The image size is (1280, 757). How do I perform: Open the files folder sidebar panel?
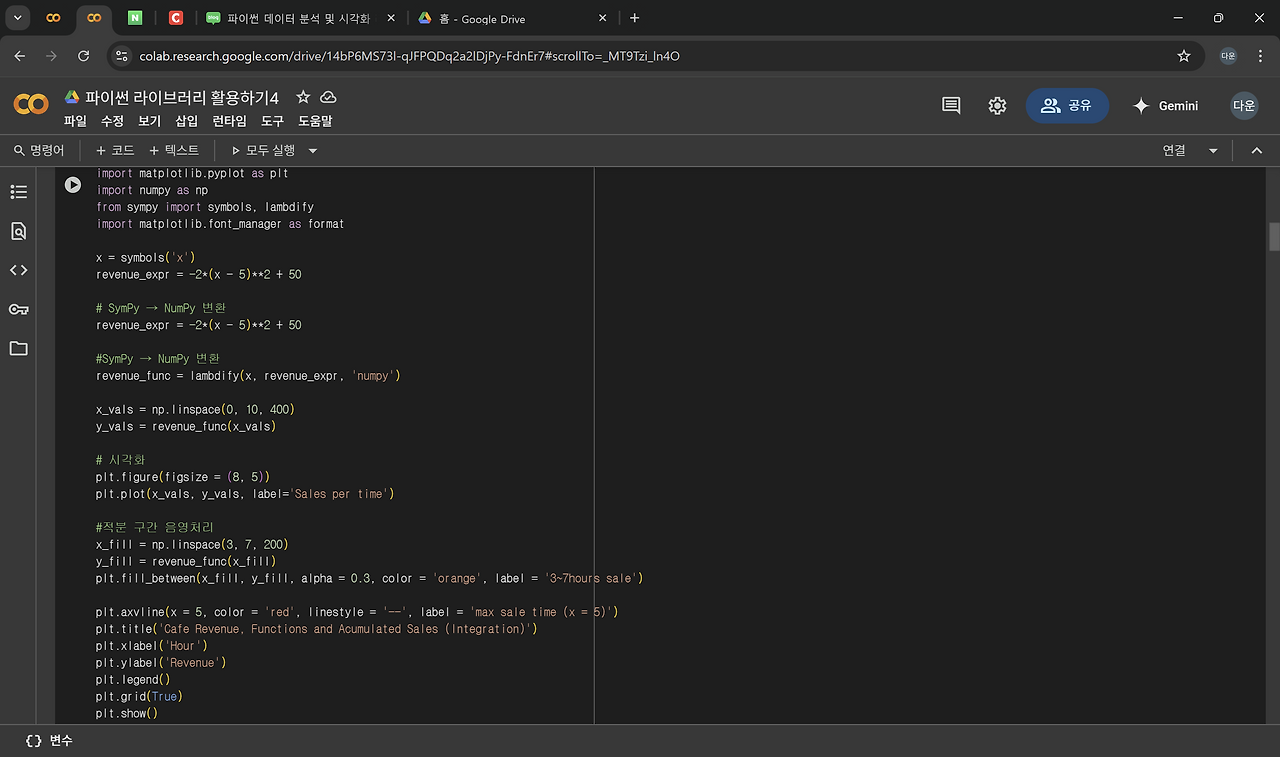tap(18, 348)
